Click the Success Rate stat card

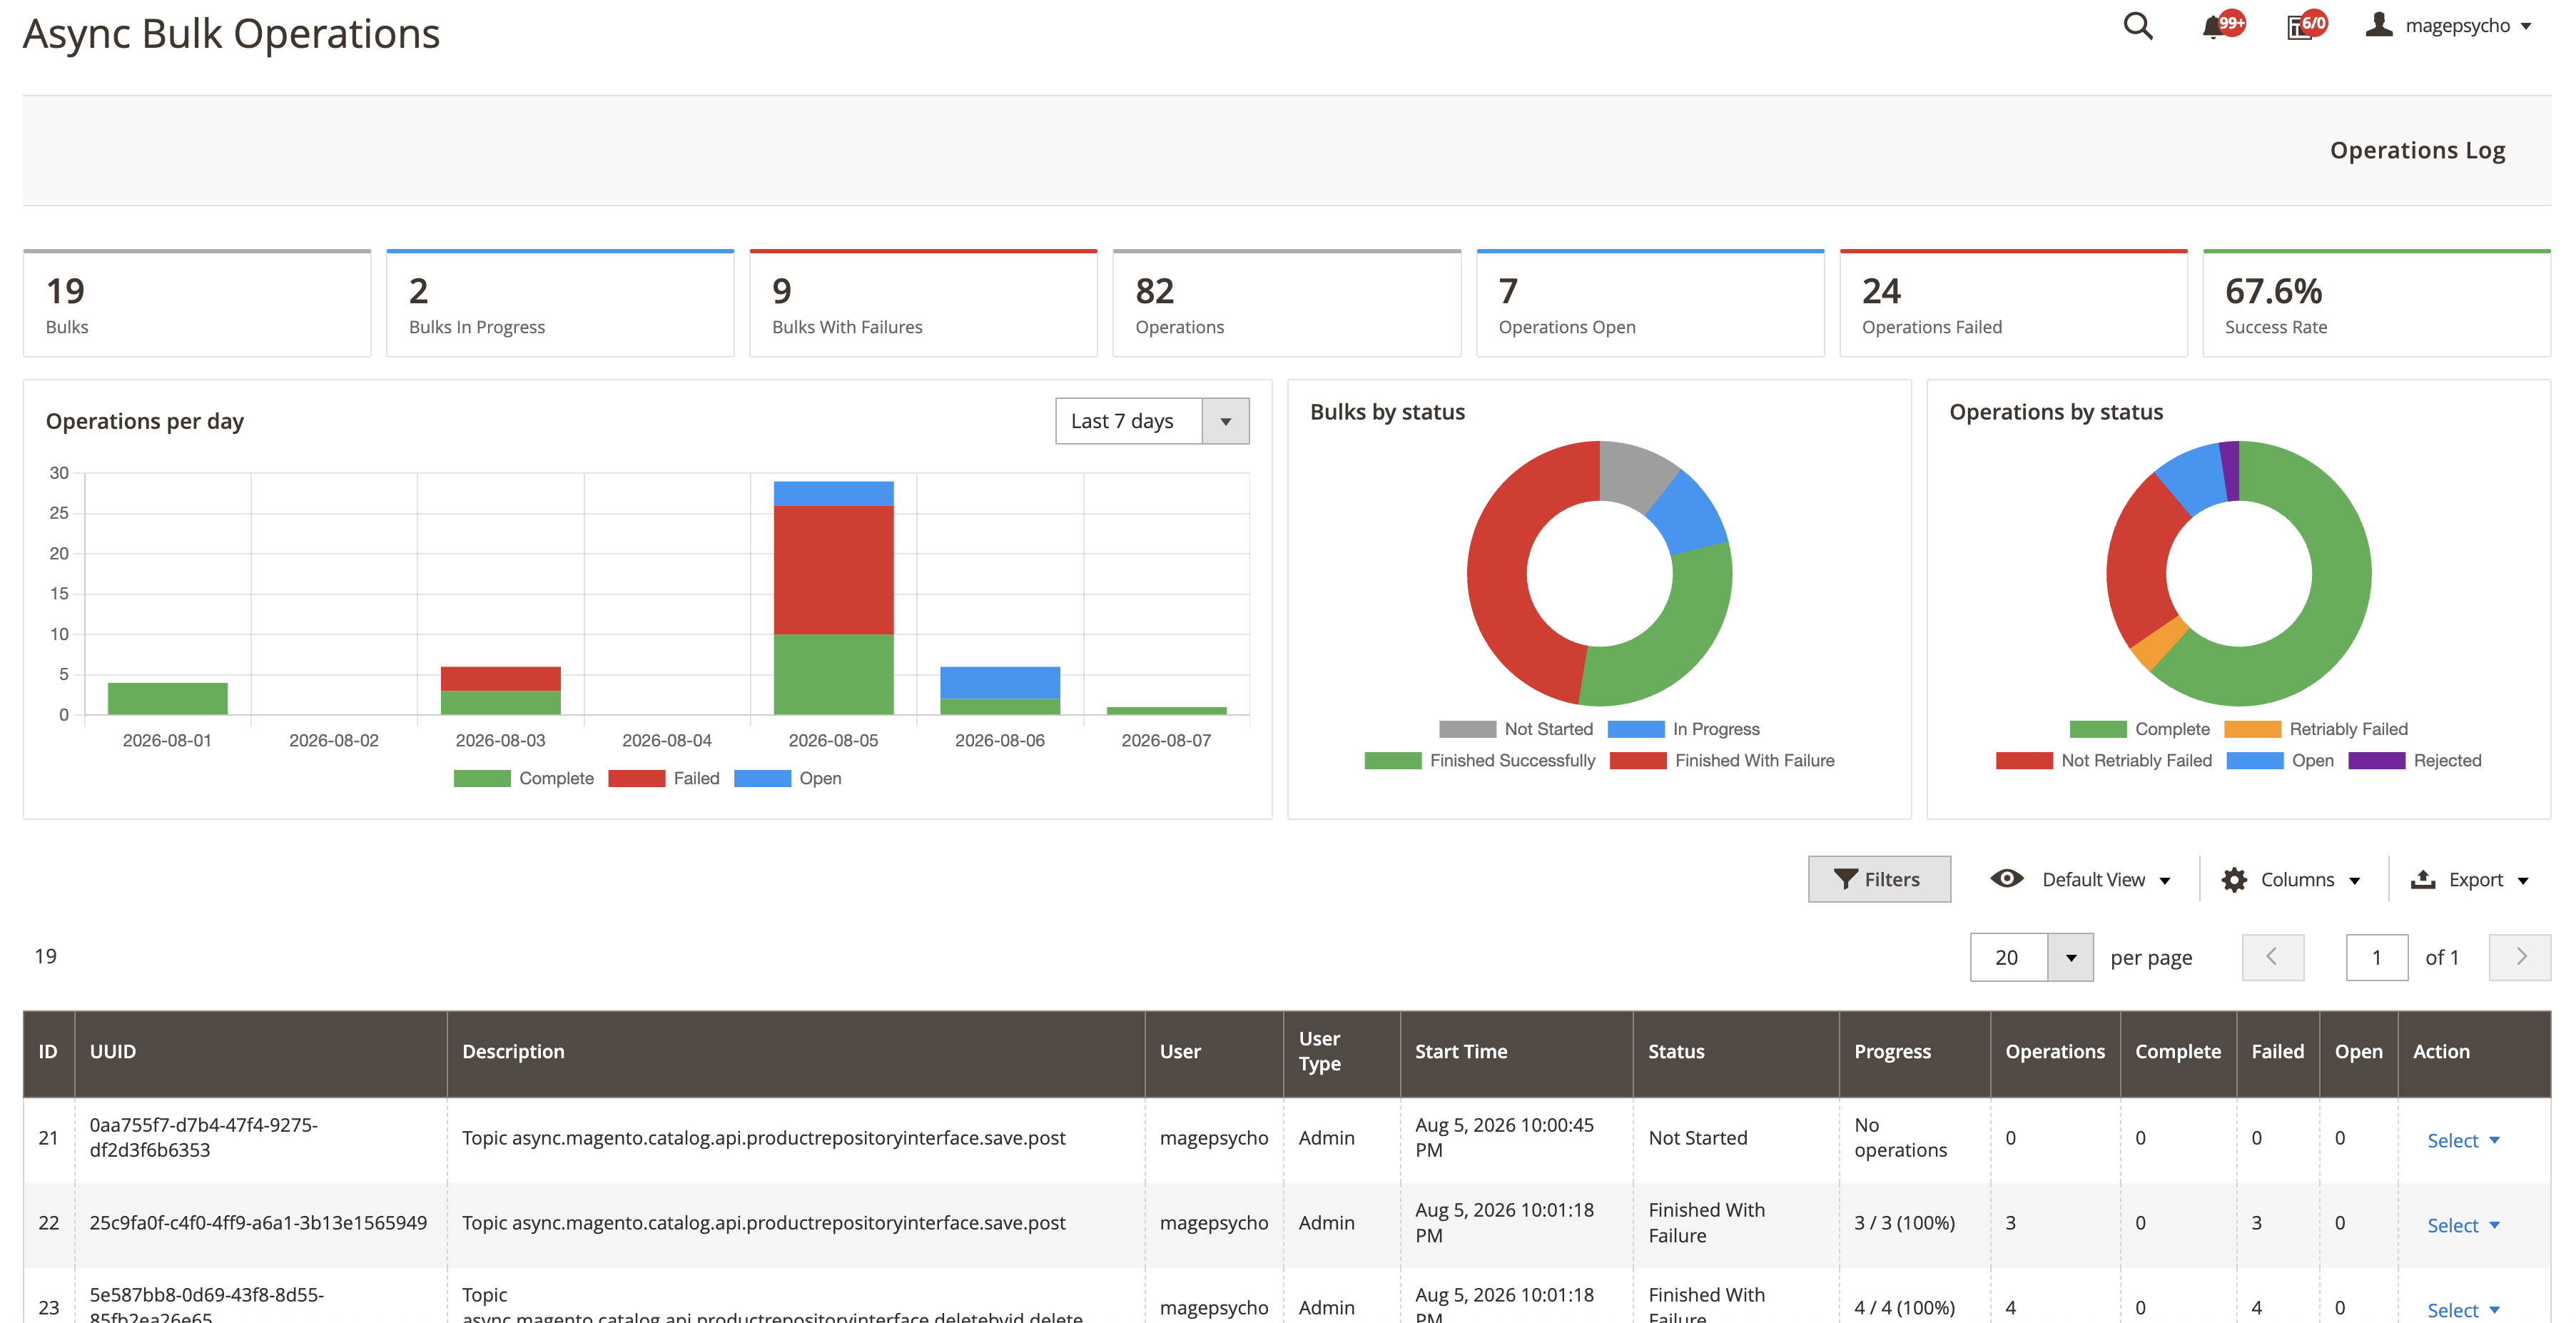pyautogui.click(x=2376, y=303)
